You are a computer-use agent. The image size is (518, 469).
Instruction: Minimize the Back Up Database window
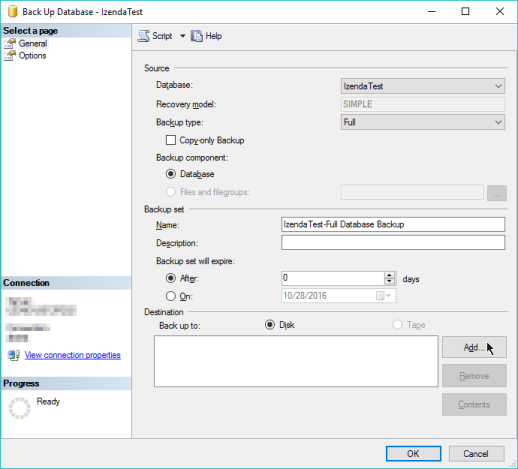(432, 11)
